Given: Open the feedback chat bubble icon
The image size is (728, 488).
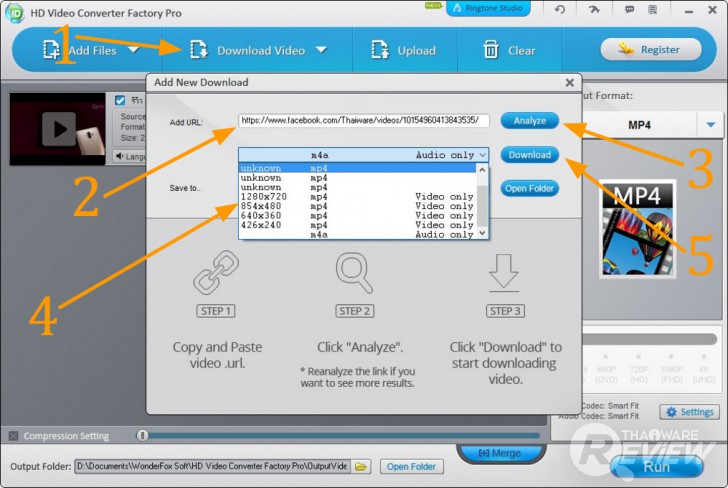Looking at the screenshot, I should click(x=629, y=9).
